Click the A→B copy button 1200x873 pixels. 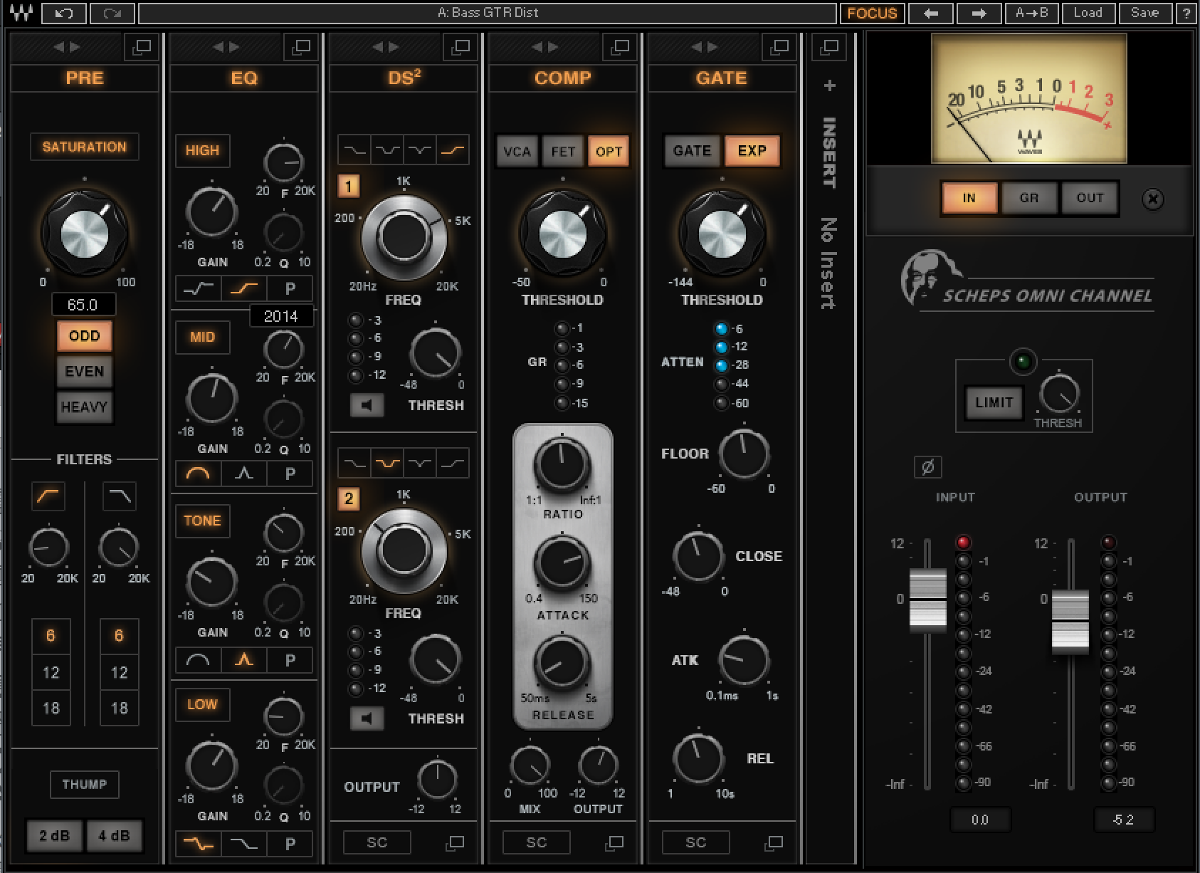coord(1032,13)
